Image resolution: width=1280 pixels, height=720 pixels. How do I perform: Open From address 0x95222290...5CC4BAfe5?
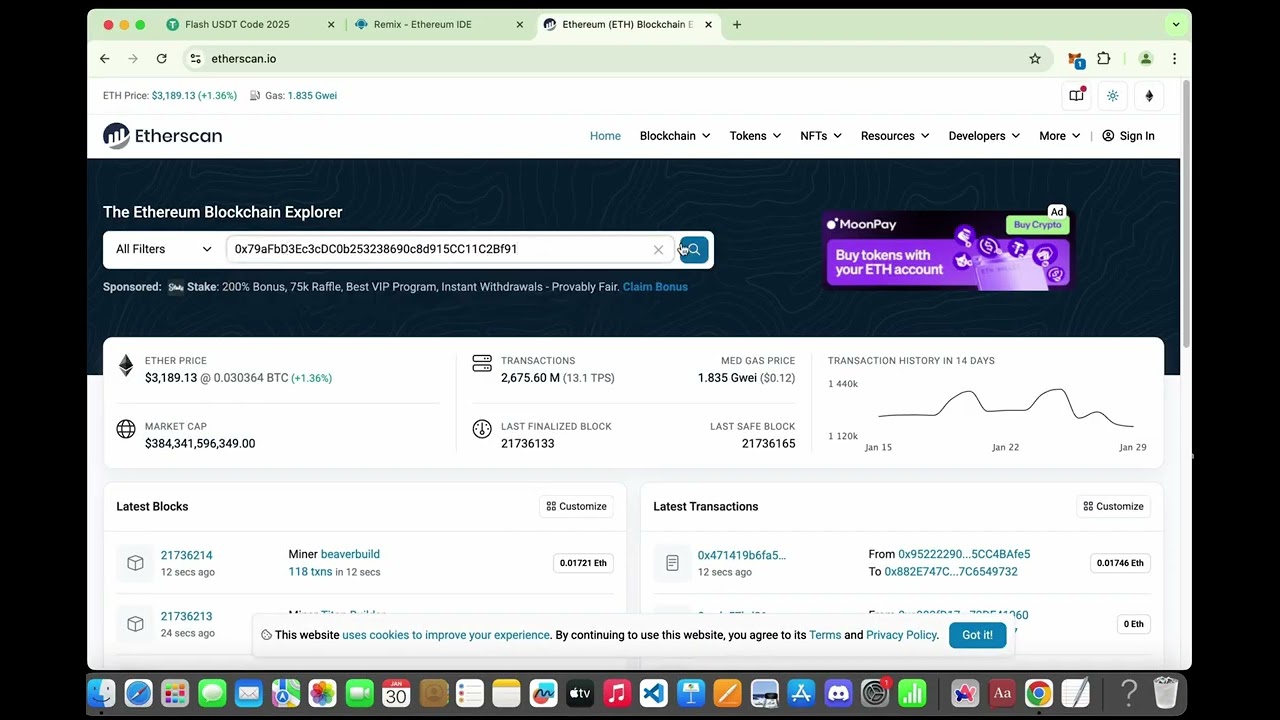[x=964, y=554]
